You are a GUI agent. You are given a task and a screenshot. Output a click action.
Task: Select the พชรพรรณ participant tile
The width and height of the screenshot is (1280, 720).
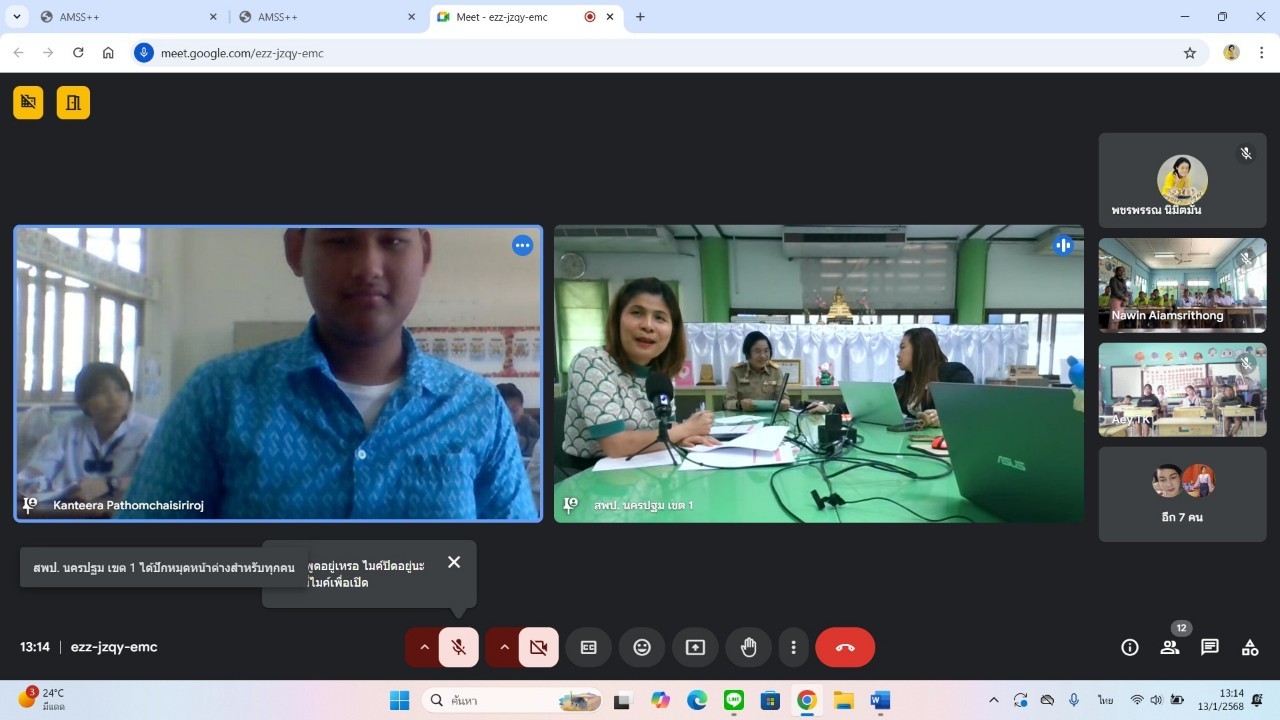click(x=1182, y=180)
